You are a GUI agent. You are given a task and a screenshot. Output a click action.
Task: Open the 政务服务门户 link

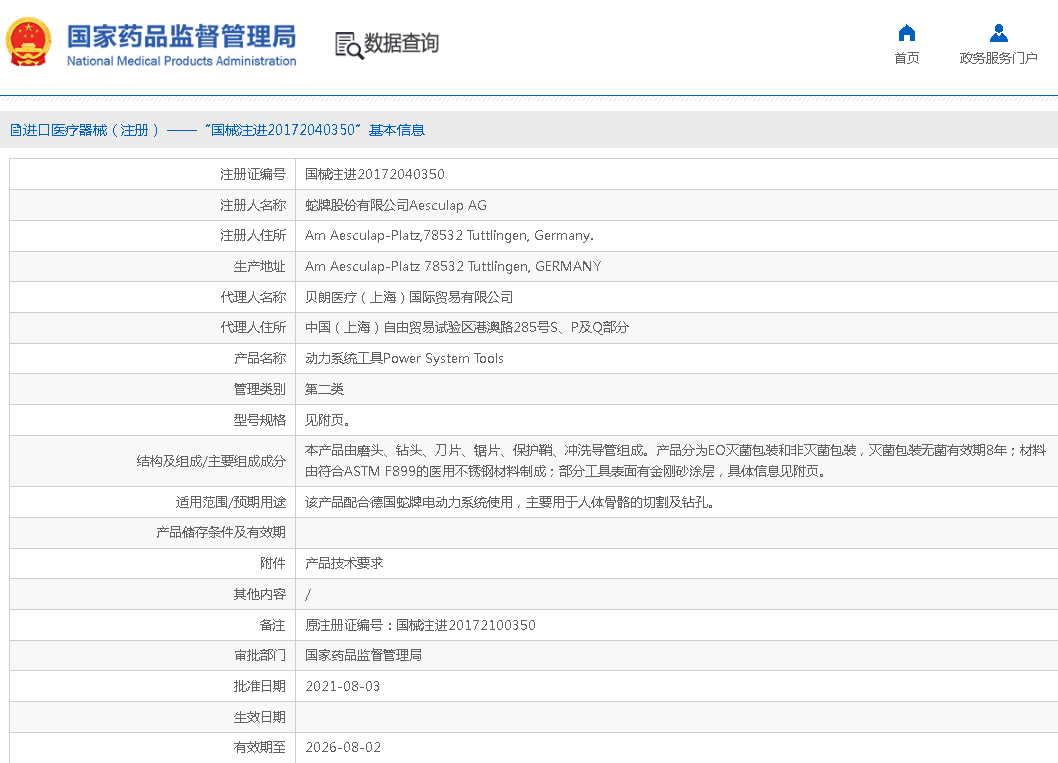[x=998, y=58]
